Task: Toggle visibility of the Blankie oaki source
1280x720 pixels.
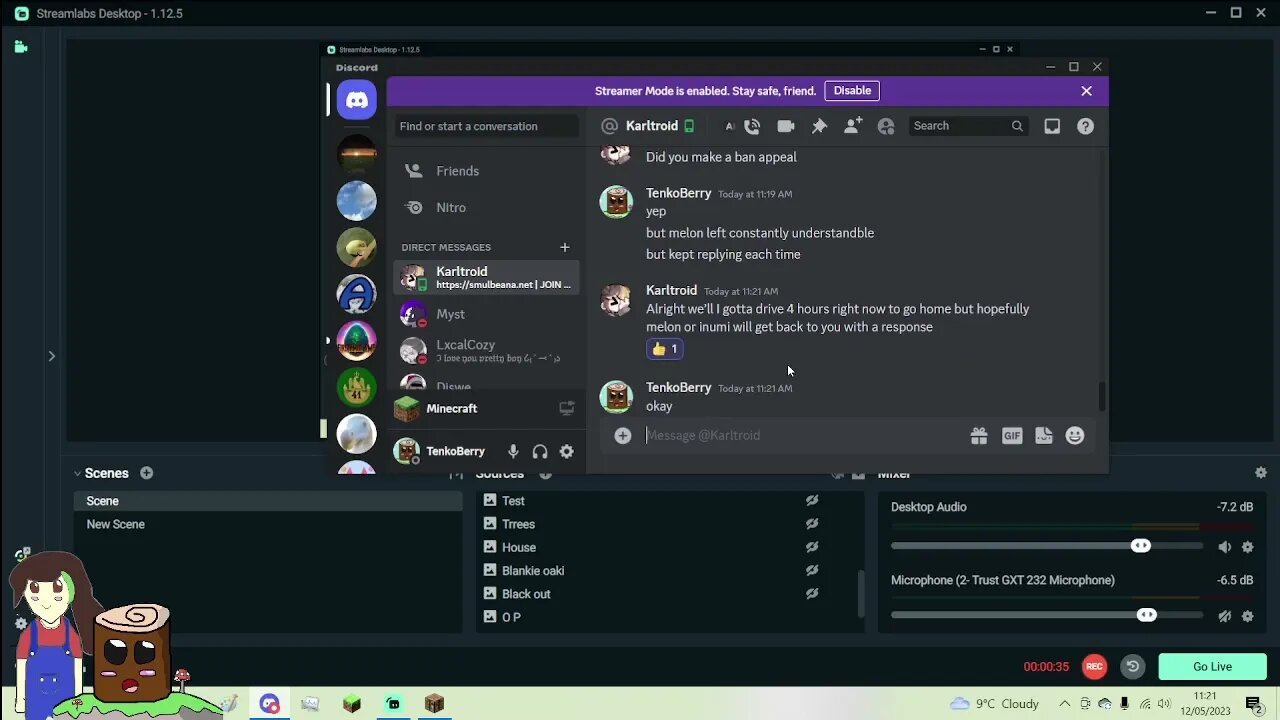Action: 812,571
